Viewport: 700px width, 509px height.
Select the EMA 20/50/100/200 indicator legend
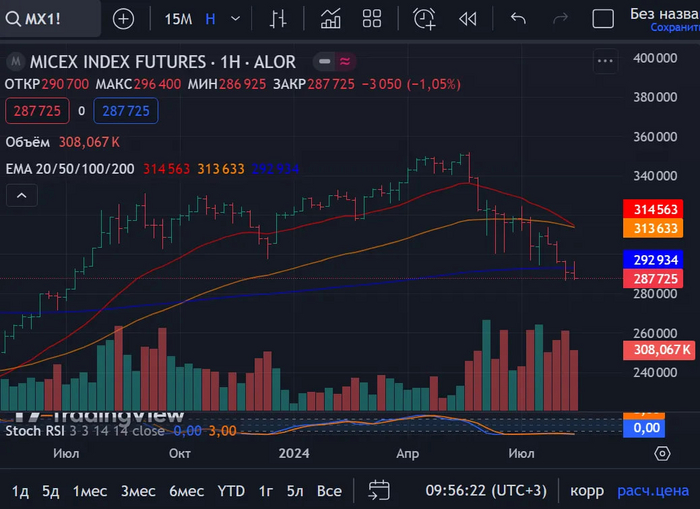(70, 169)
